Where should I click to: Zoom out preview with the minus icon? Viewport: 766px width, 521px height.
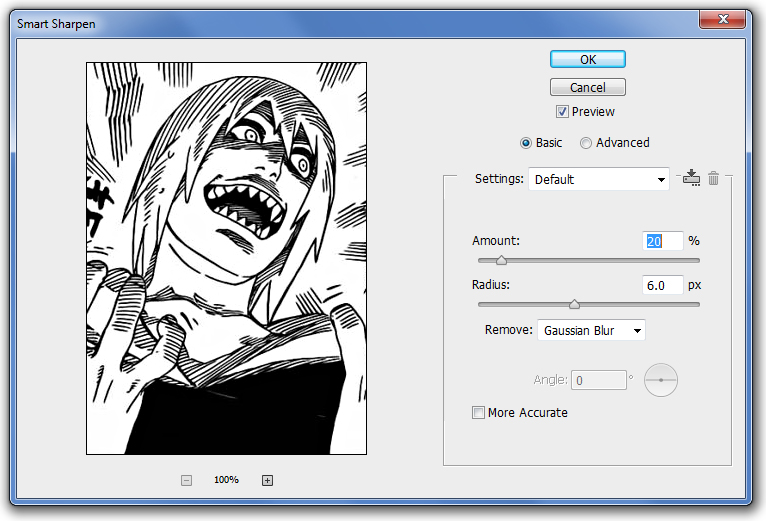[186, 480]
